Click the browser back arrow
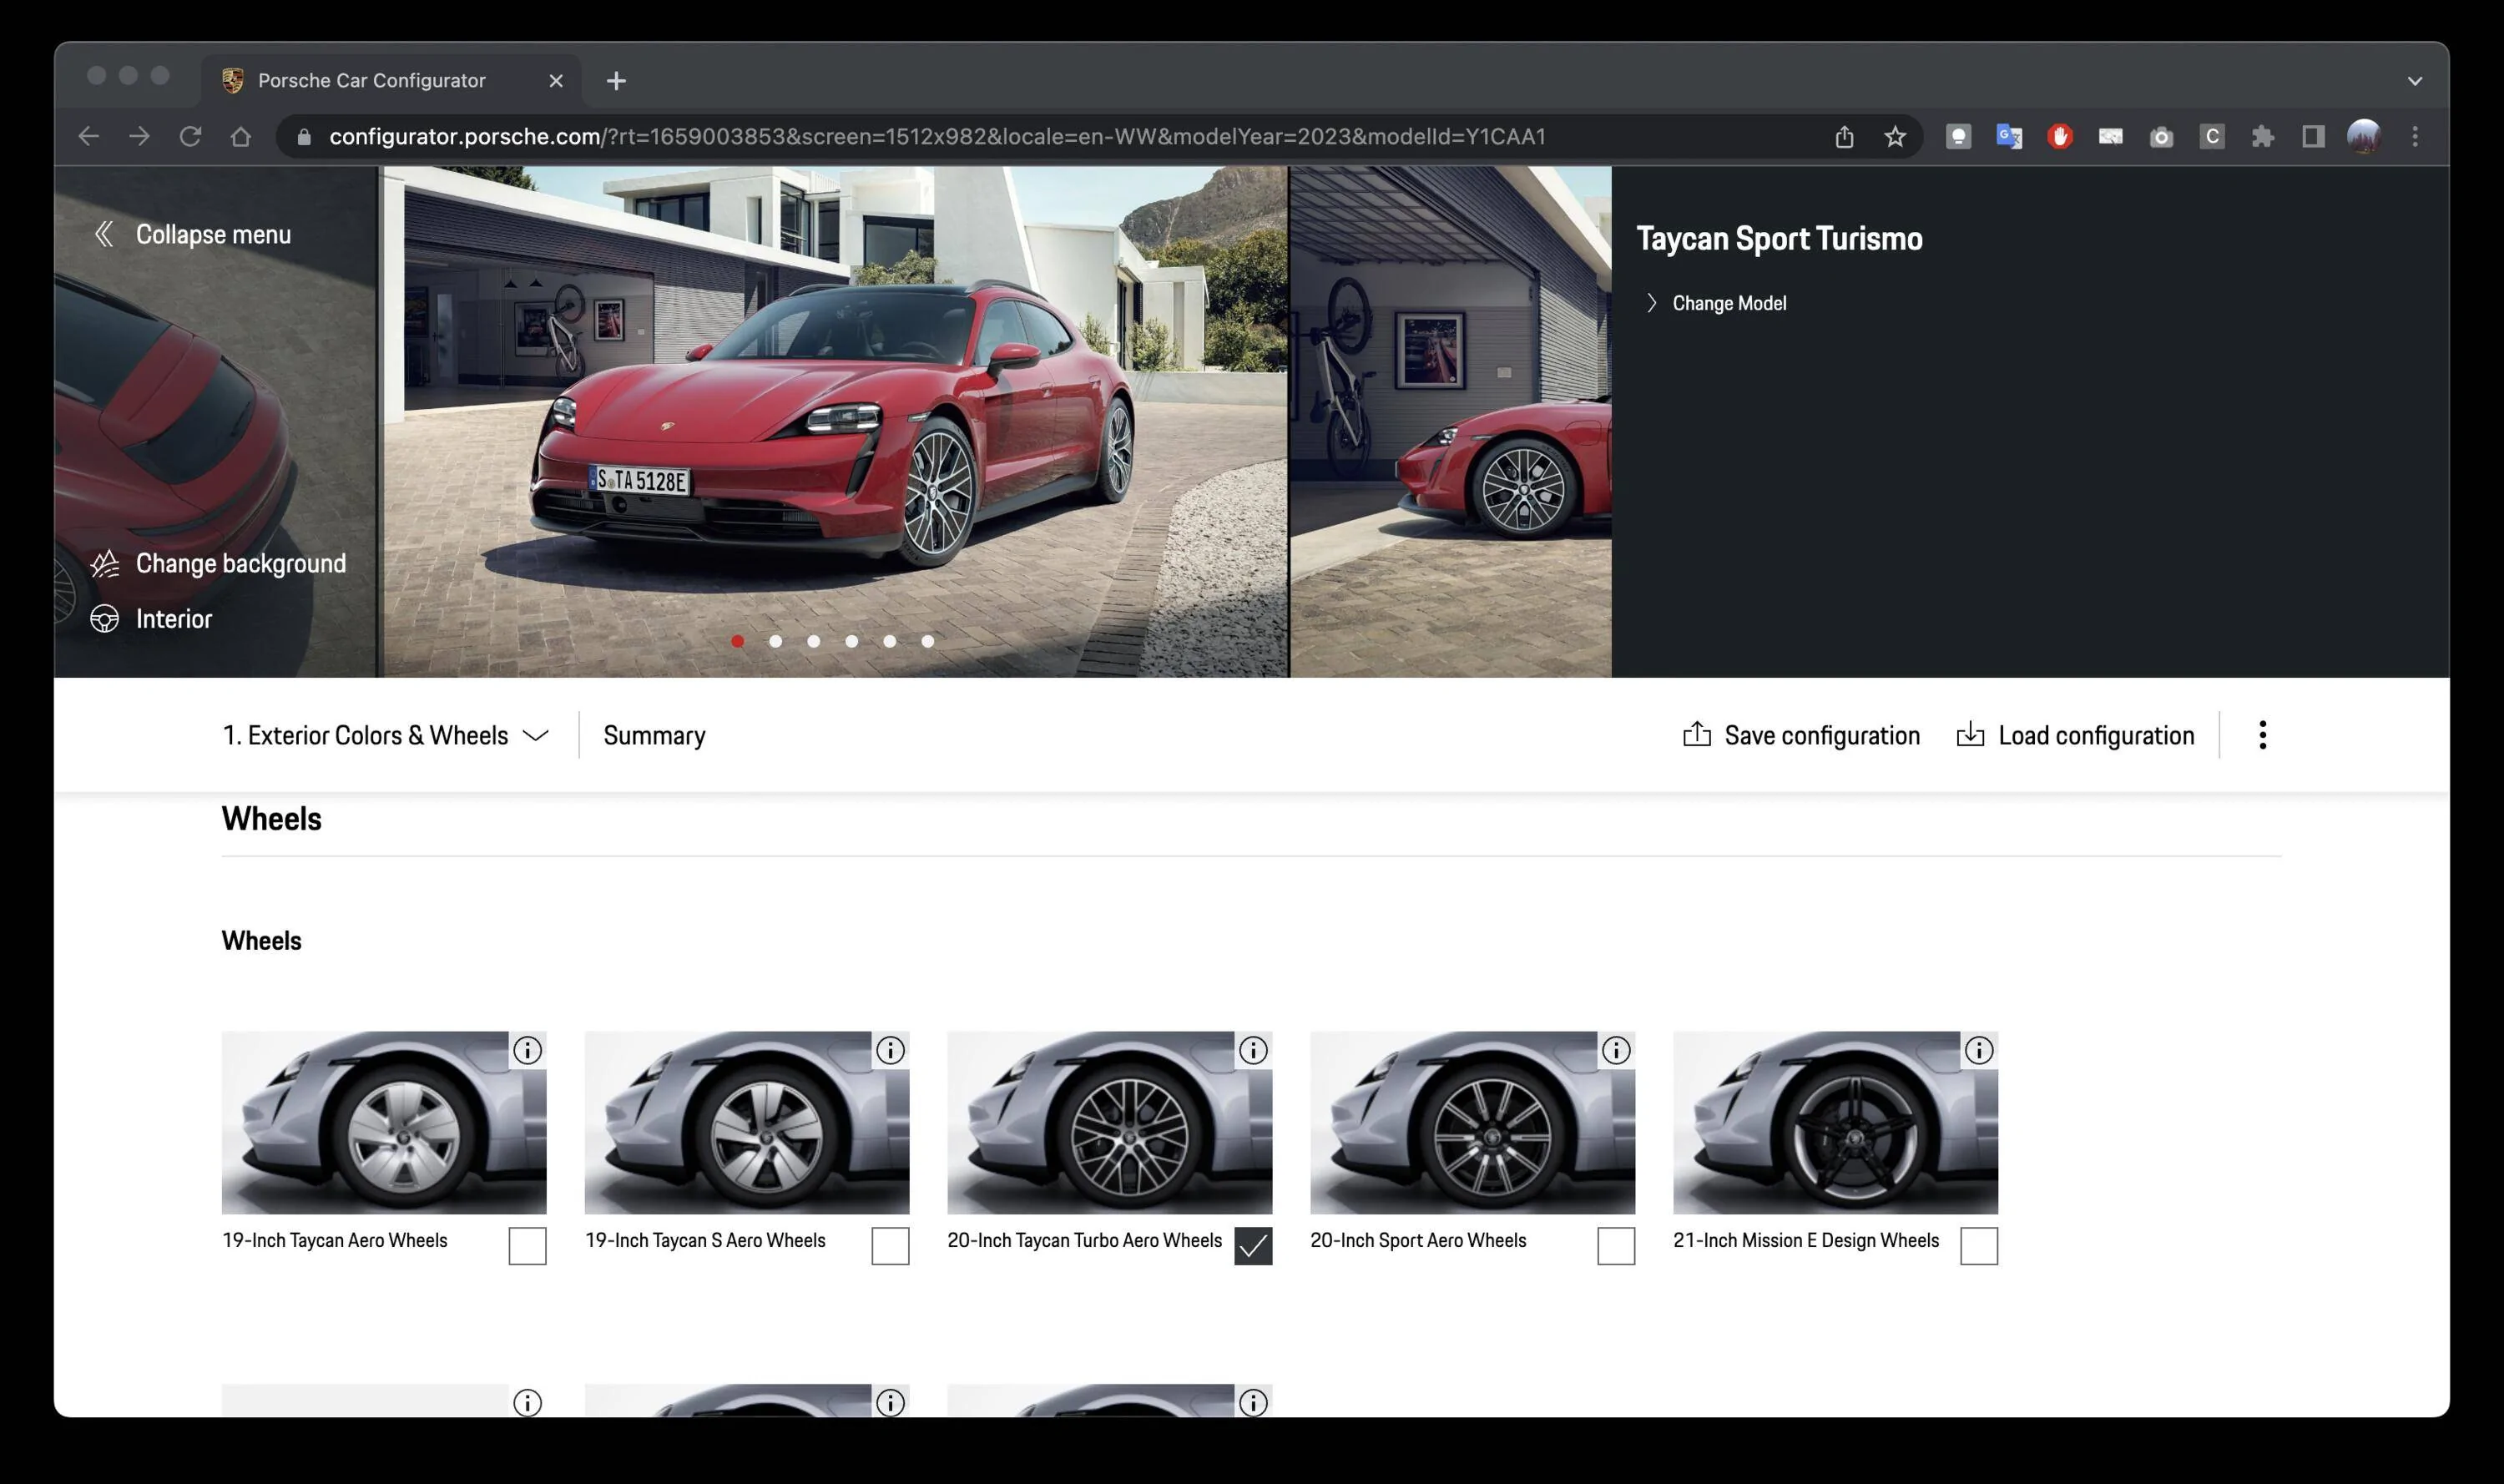The image size is (2504, 1484). [89, 136]
